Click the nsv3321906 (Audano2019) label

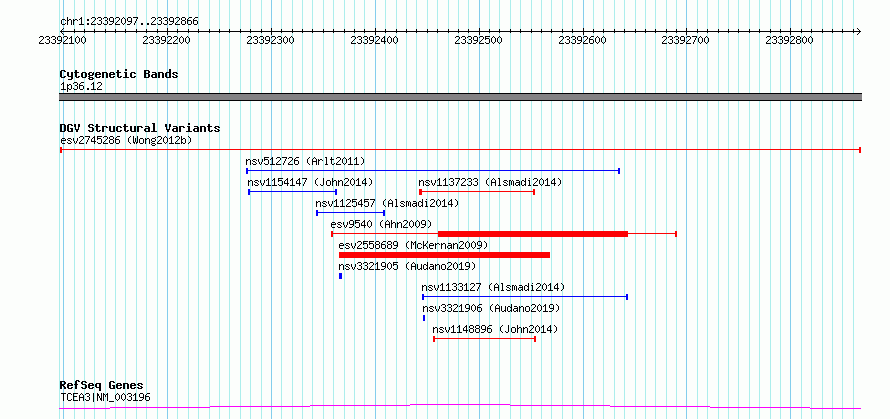pyautogui.click(x=491, y=308)
